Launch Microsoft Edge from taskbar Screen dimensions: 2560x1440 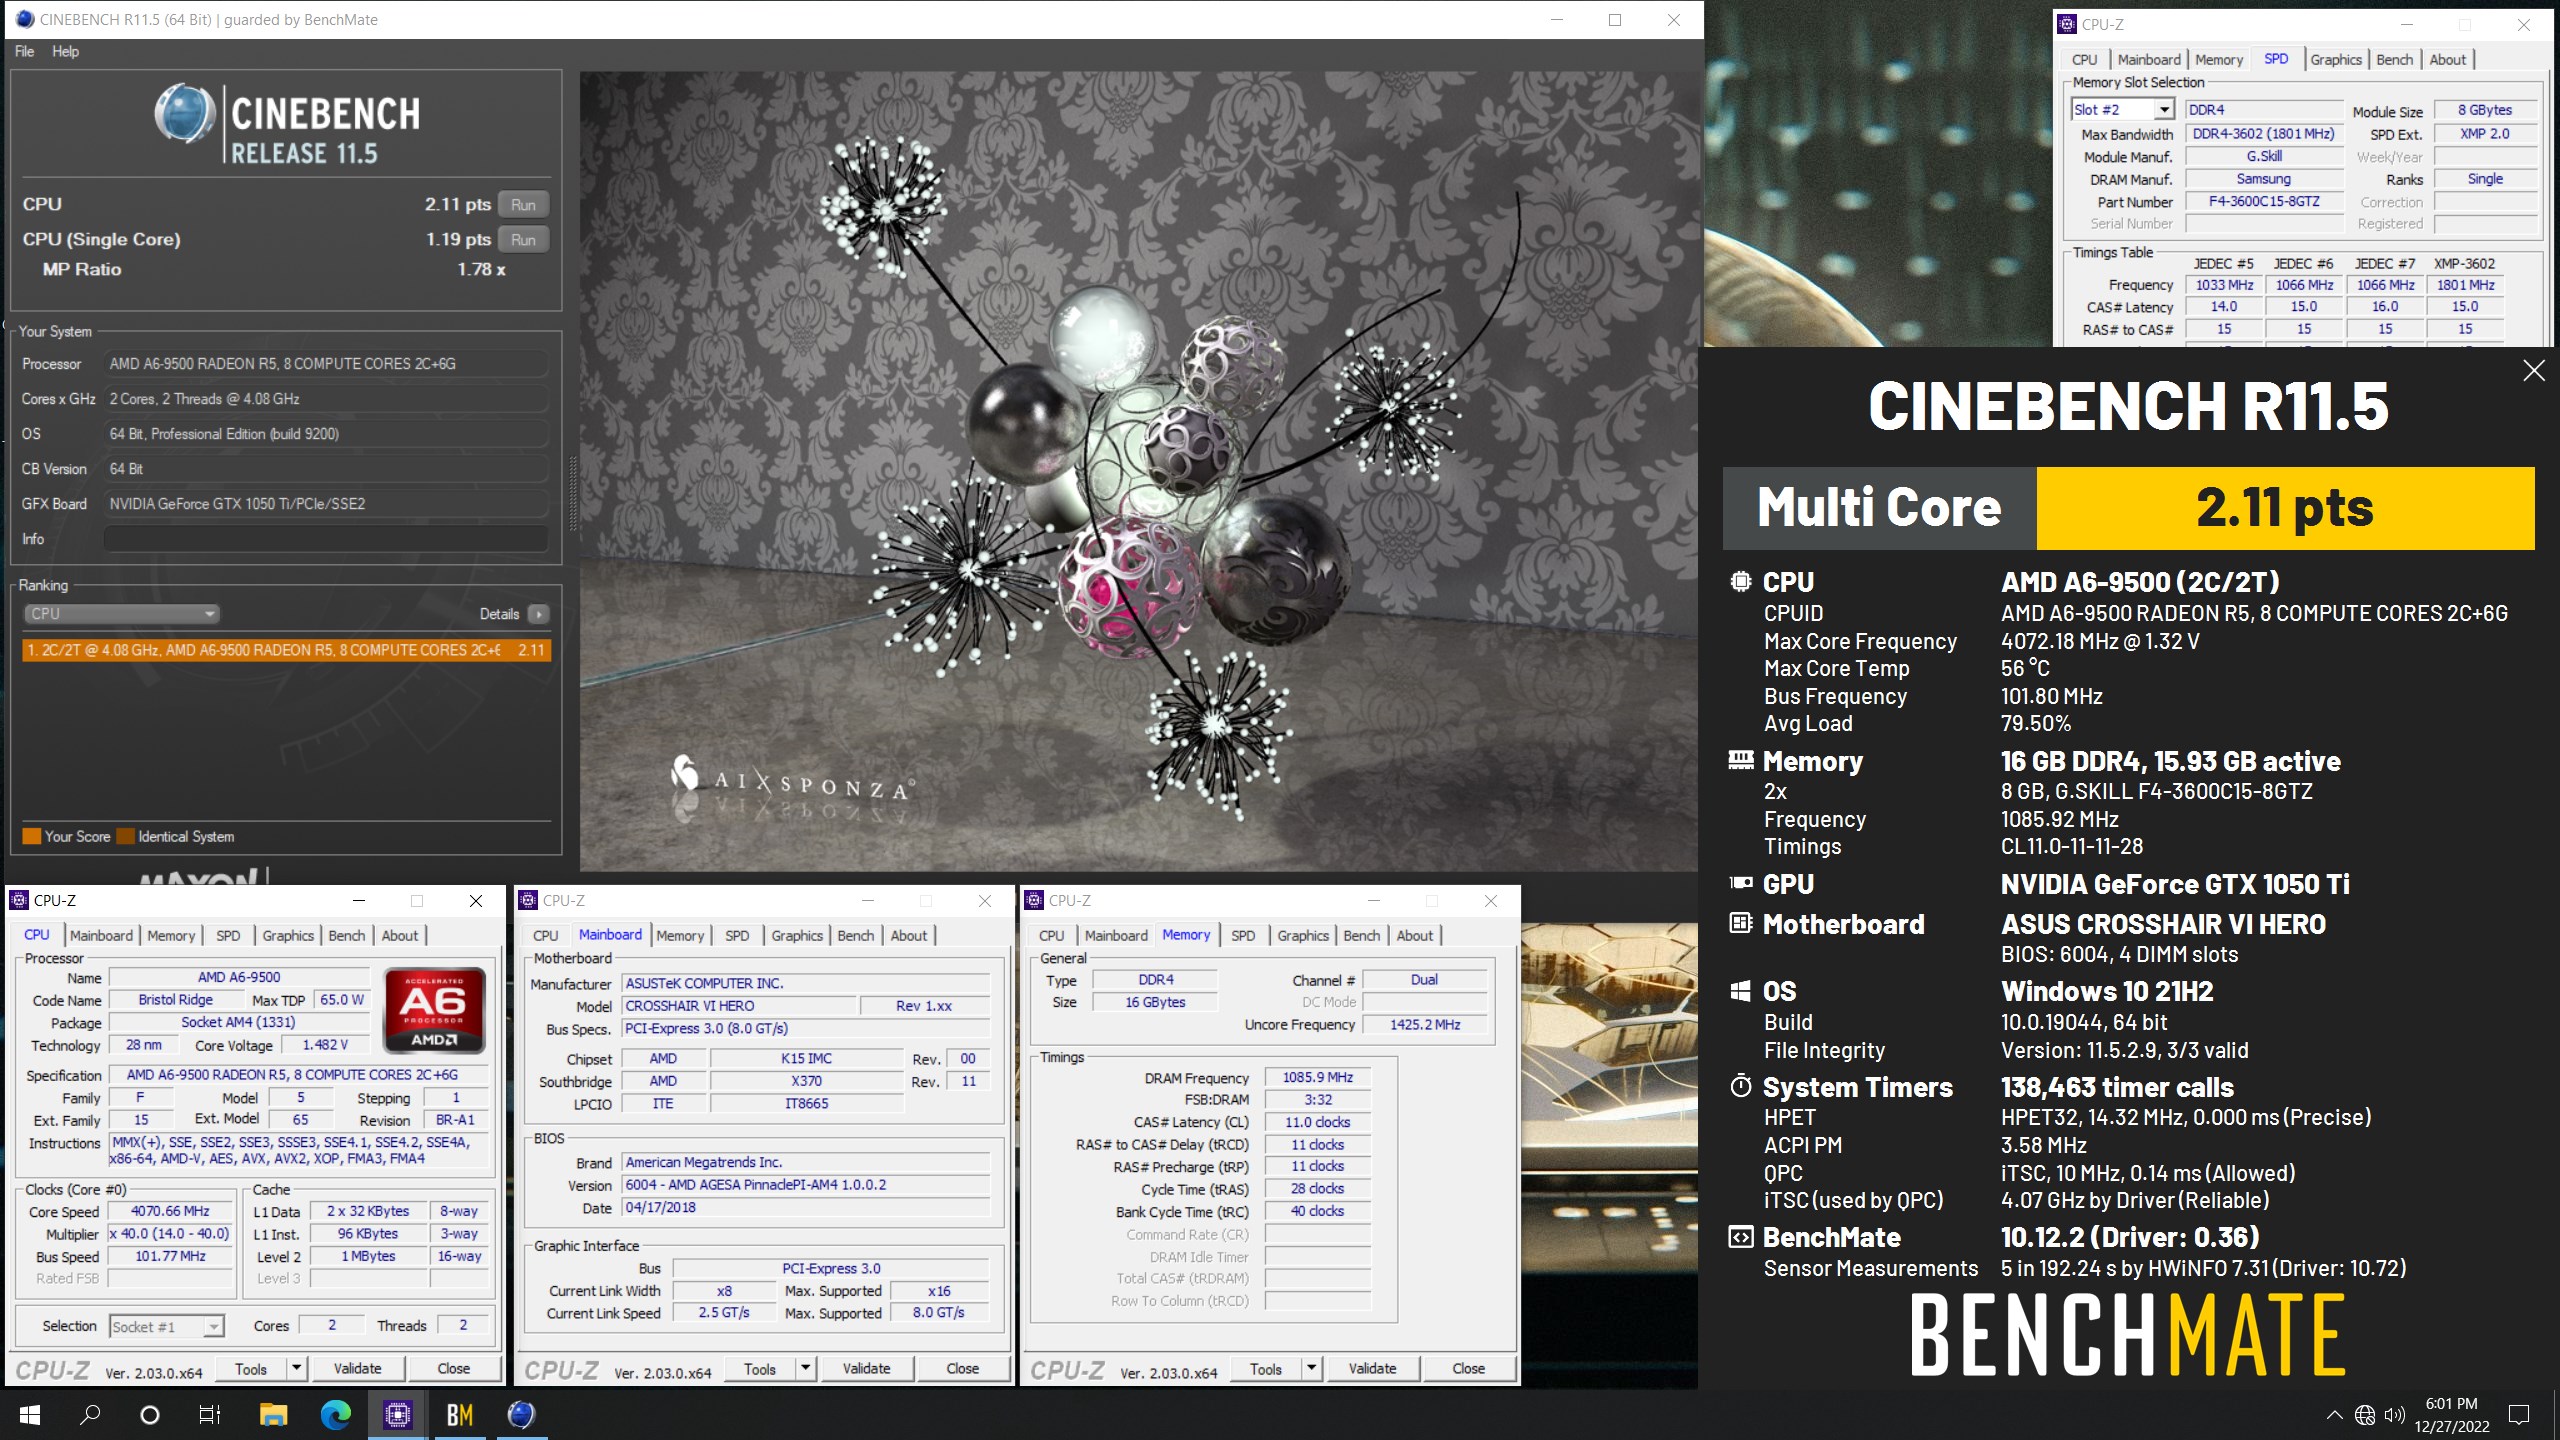(336, 1415)
